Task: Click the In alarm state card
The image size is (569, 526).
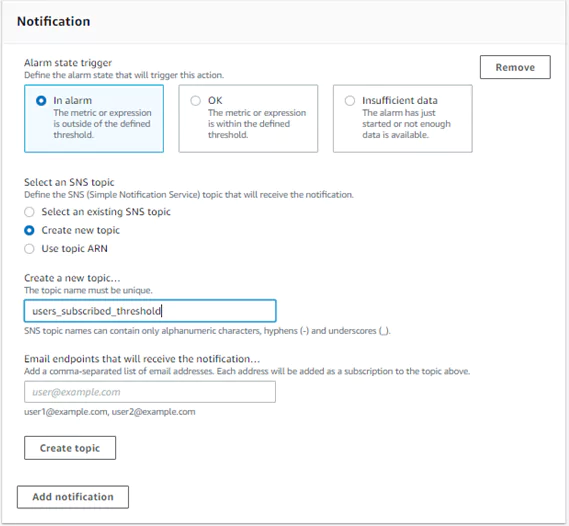Action: click(x=94, y=119)
